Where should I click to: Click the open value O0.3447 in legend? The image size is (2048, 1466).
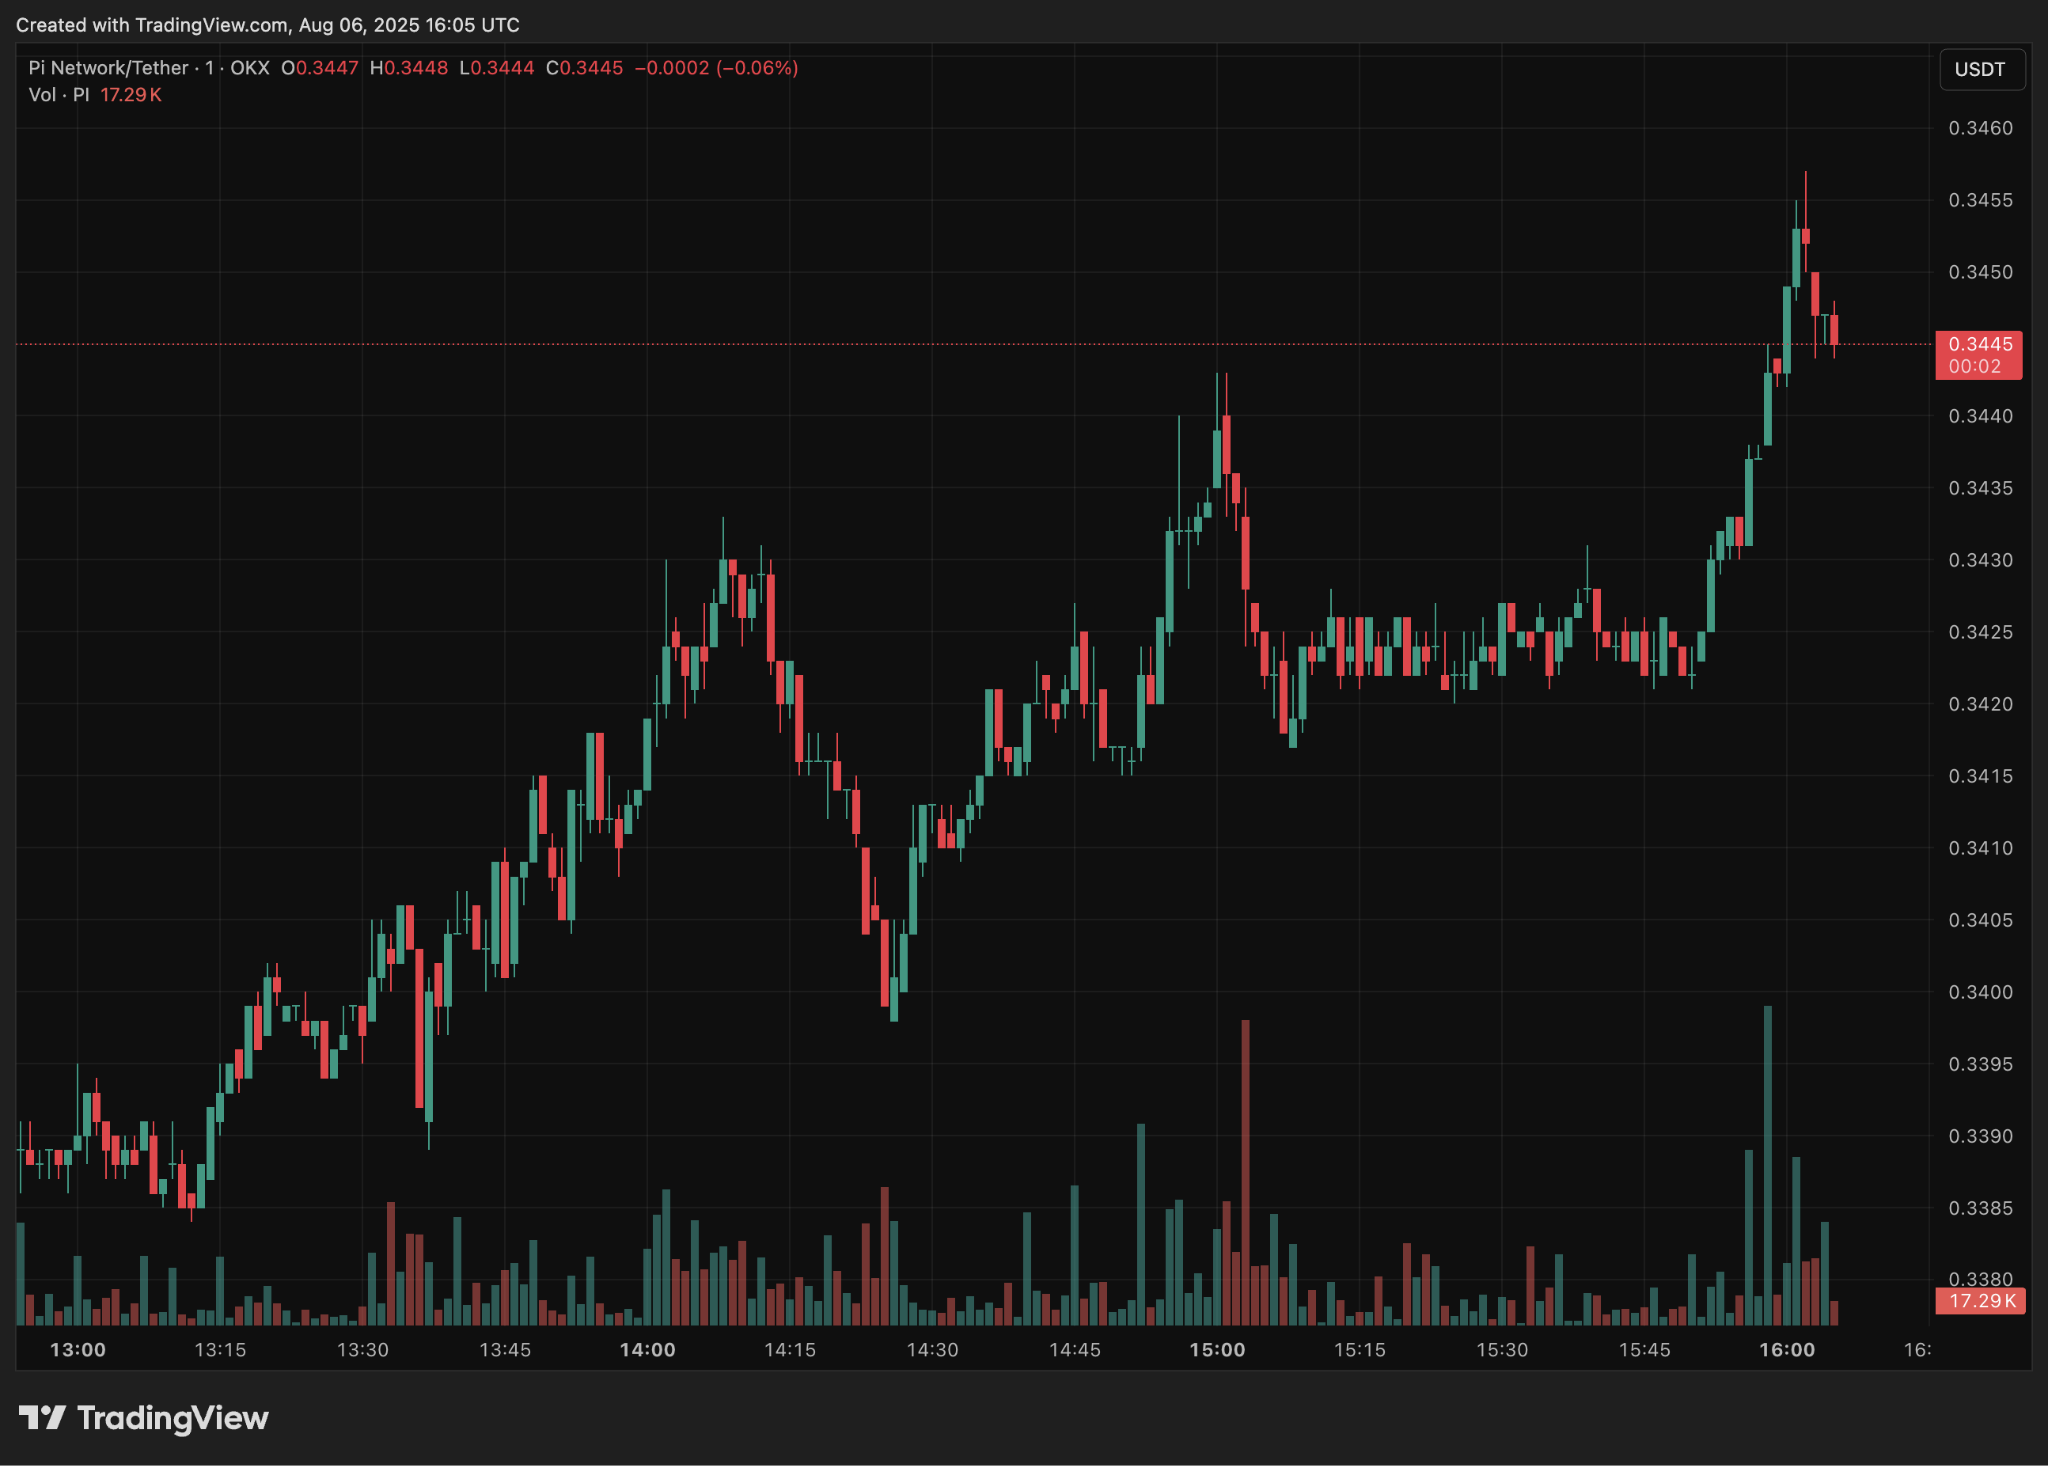click(x=320, y=68)
